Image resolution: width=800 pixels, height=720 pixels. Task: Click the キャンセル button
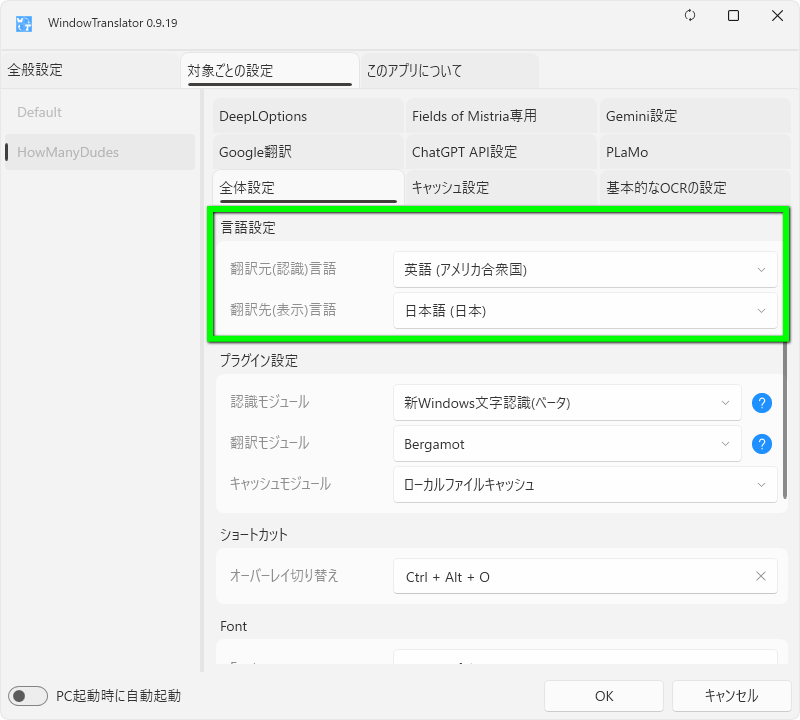click(x=731, y=696)
